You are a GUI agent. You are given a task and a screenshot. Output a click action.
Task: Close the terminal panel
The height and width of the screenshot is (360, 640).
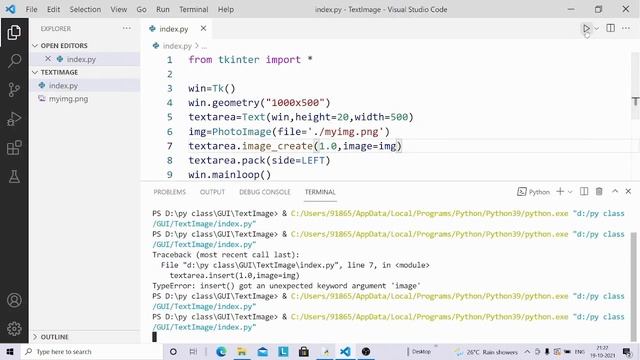[628, 191]
